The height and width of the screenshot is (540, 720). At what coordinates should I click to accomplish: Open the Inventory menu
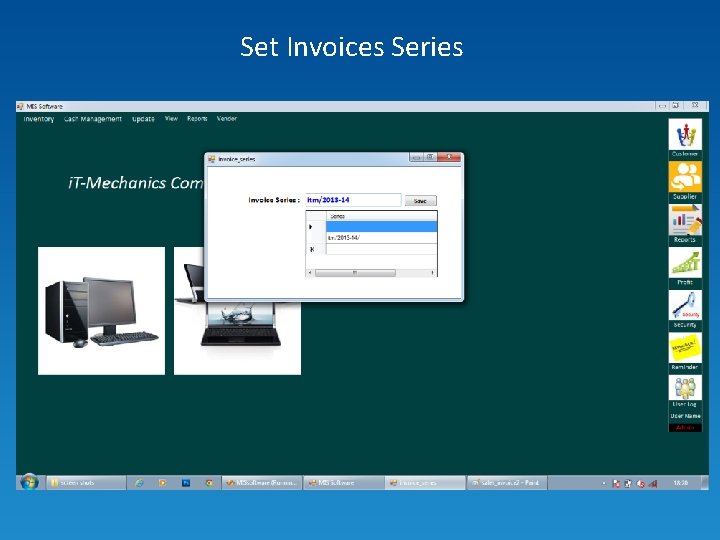39,119
